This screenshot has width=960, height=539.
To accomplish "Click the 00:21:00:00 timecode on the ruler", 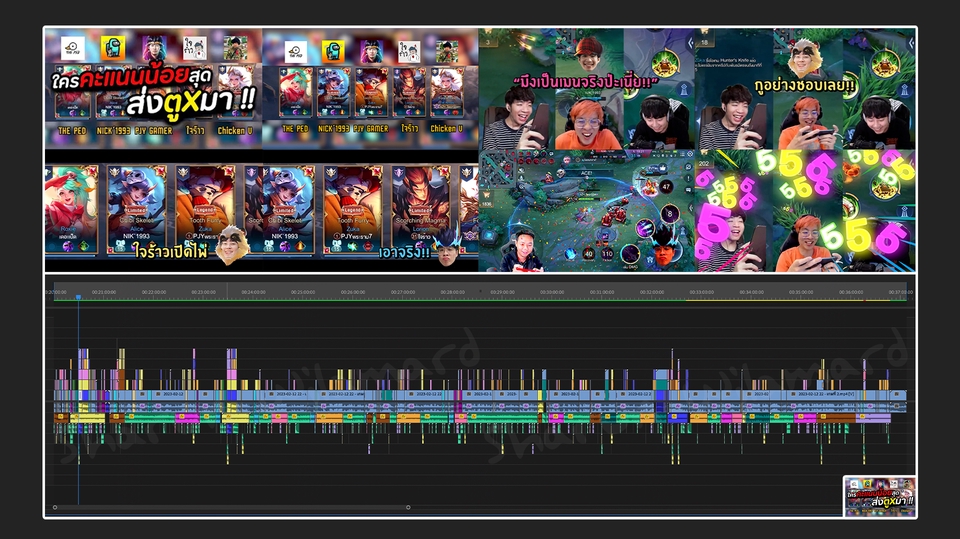I will click(103, 292).
